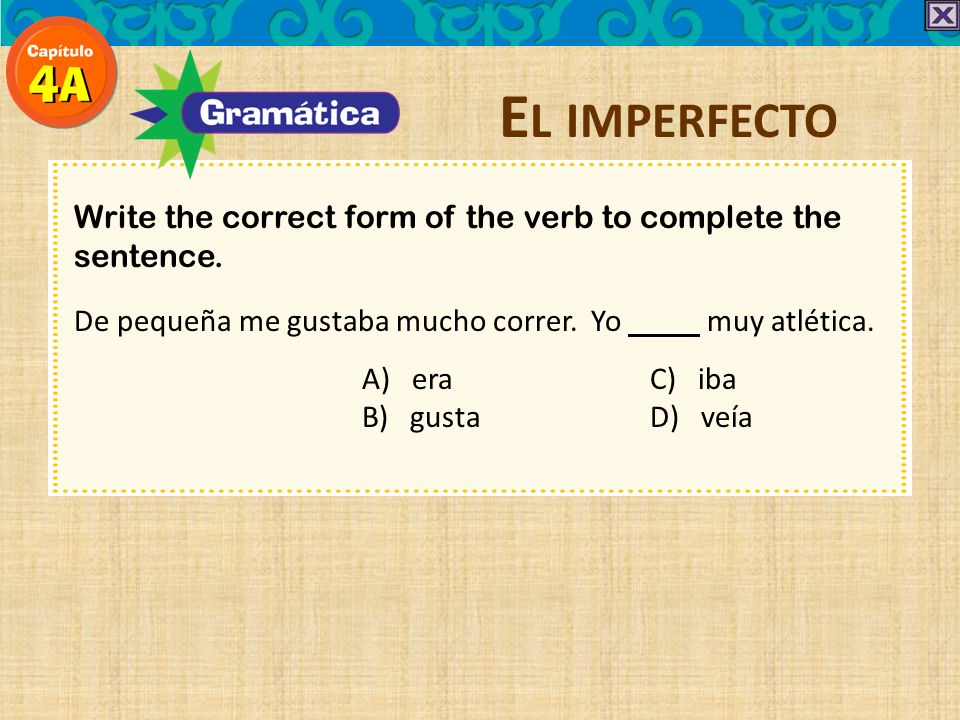Choose answer option iba

tap(717, 379)
